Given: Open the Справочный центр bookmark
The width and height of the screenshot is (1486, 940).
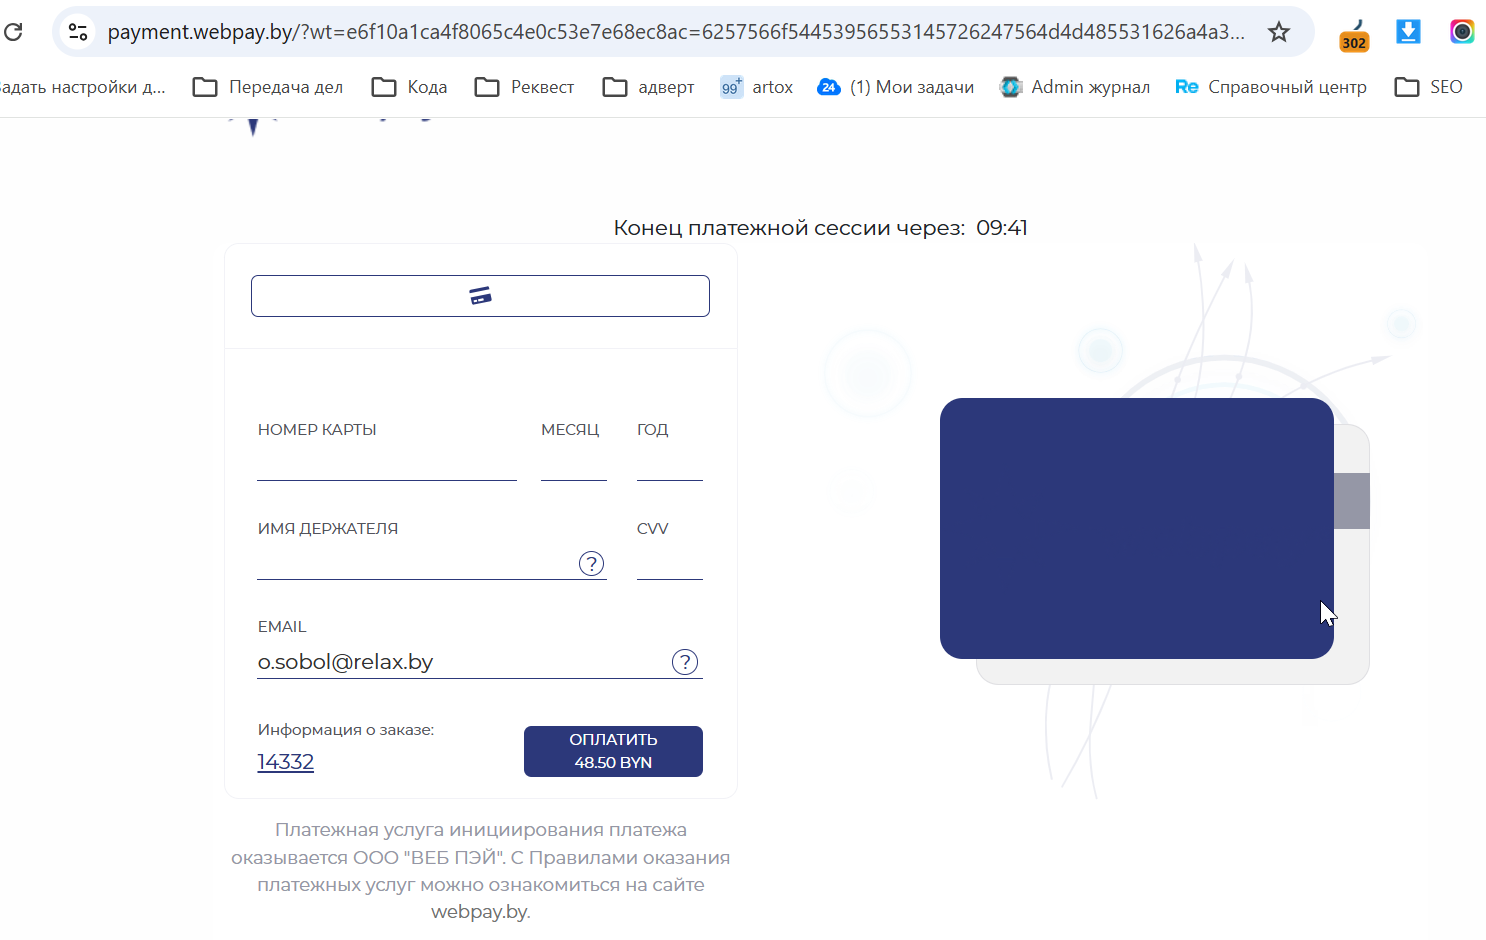Looking at the screenshot, I should tap(1271, 87).
